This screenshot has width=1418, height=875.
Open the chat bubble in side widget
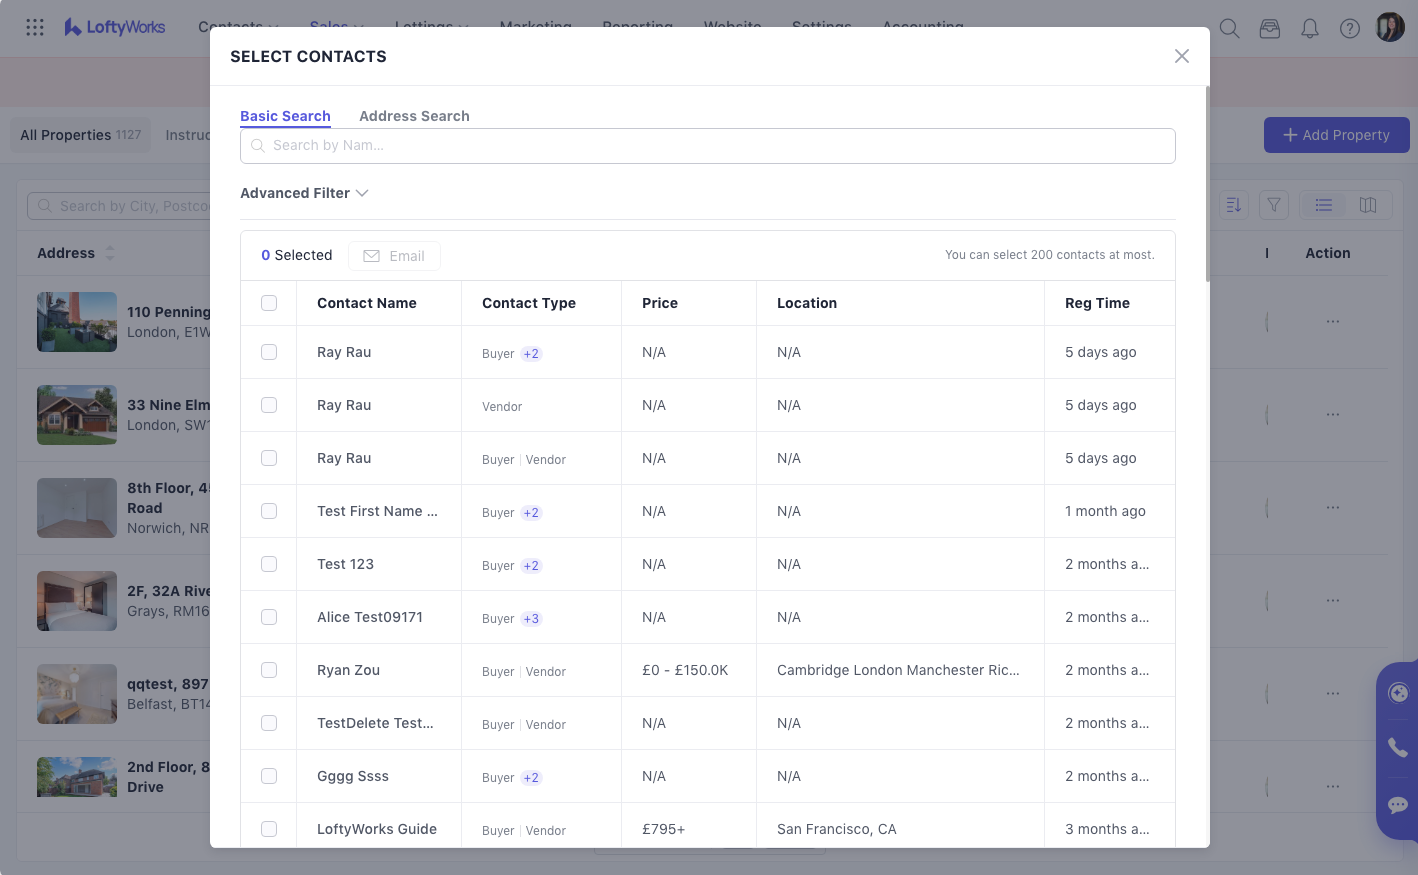[1398, 805]
